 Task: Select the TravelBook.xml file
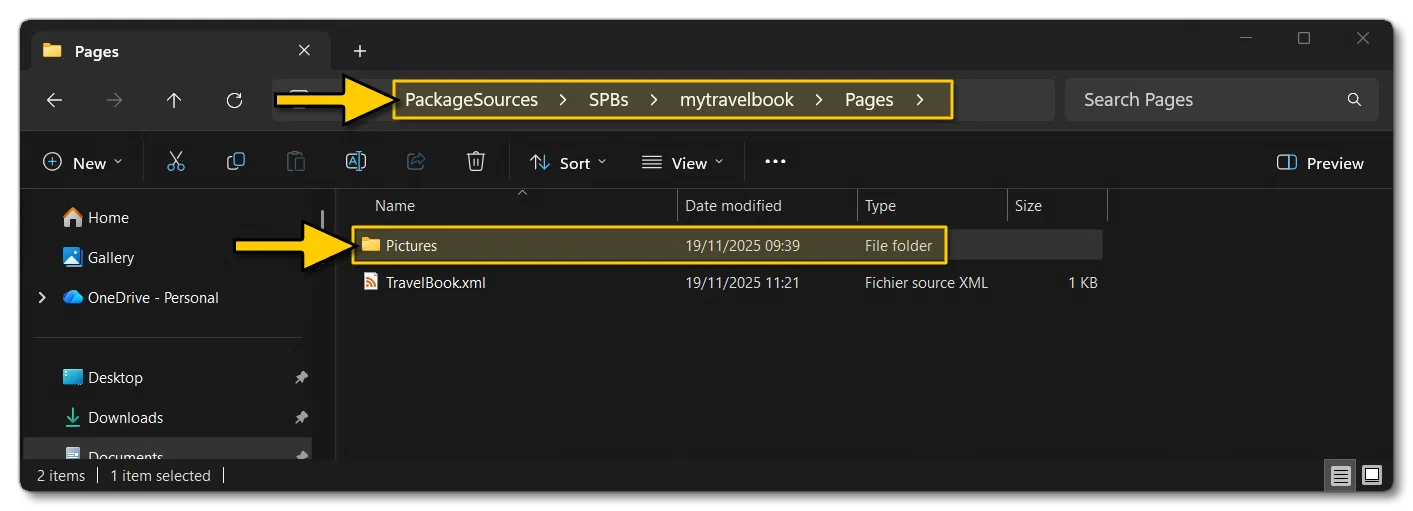pyautogui.click(x=728, y=283)
